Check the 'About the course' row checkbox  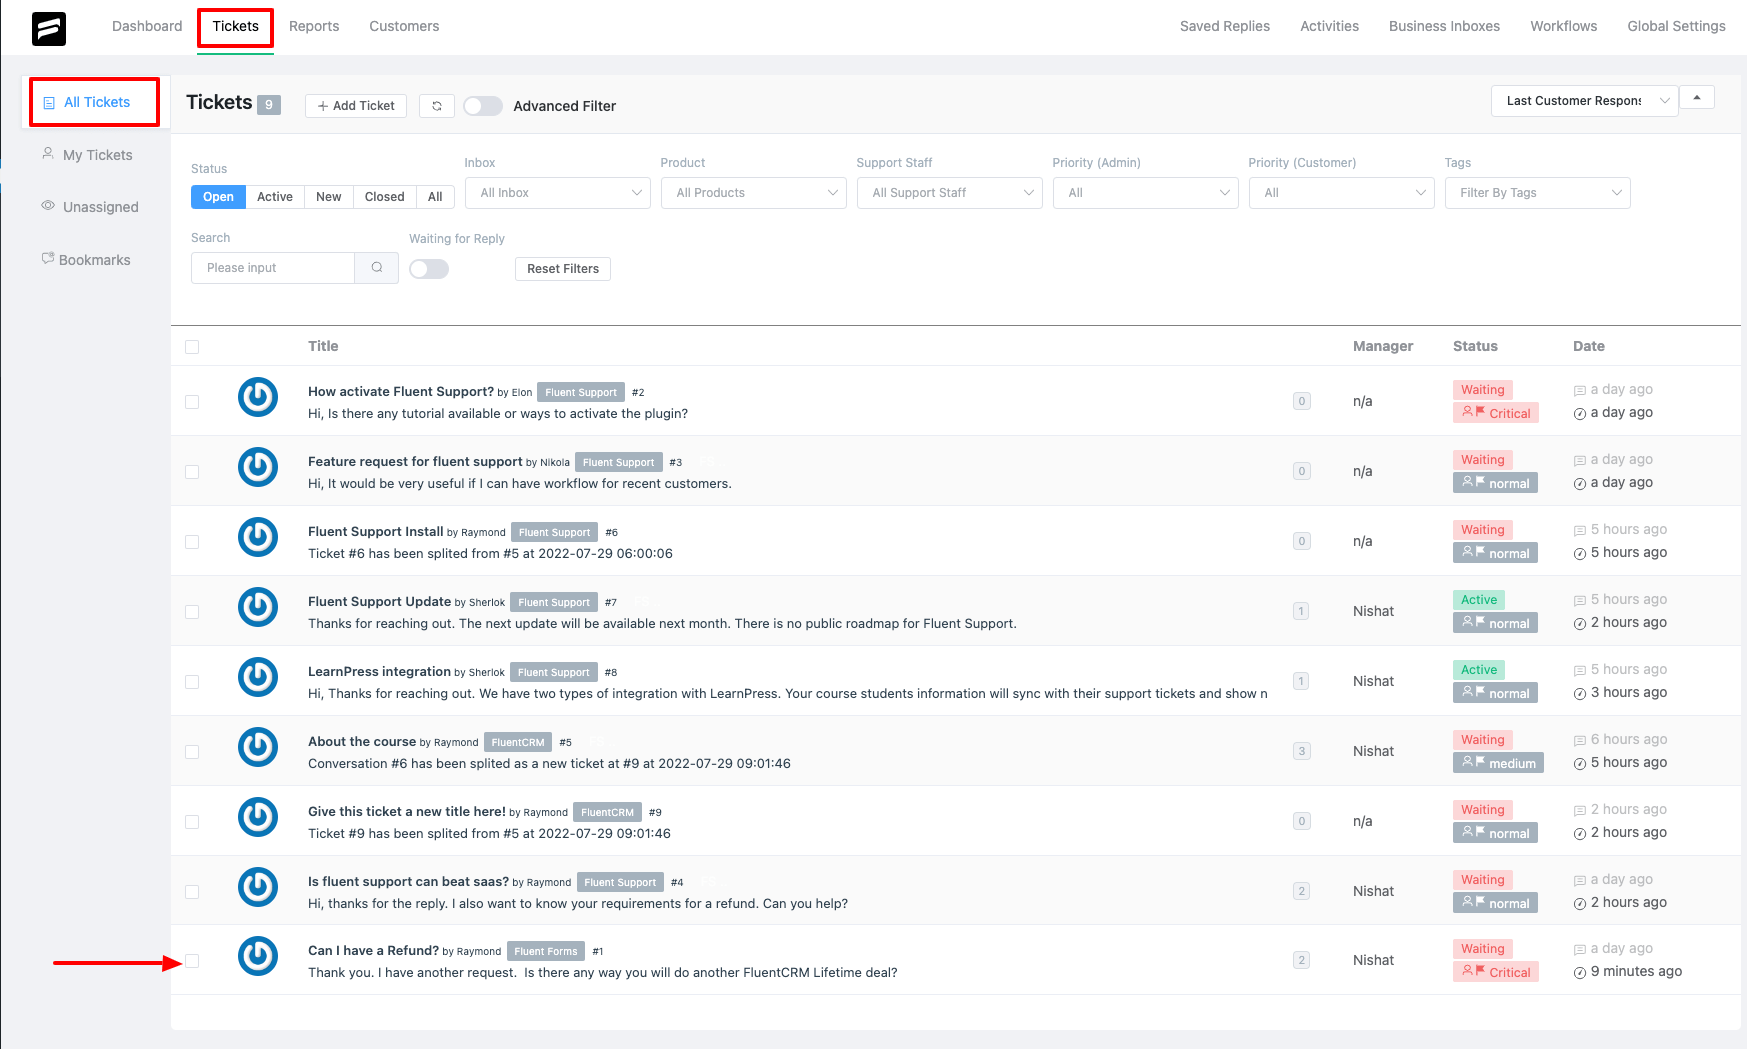192,752
